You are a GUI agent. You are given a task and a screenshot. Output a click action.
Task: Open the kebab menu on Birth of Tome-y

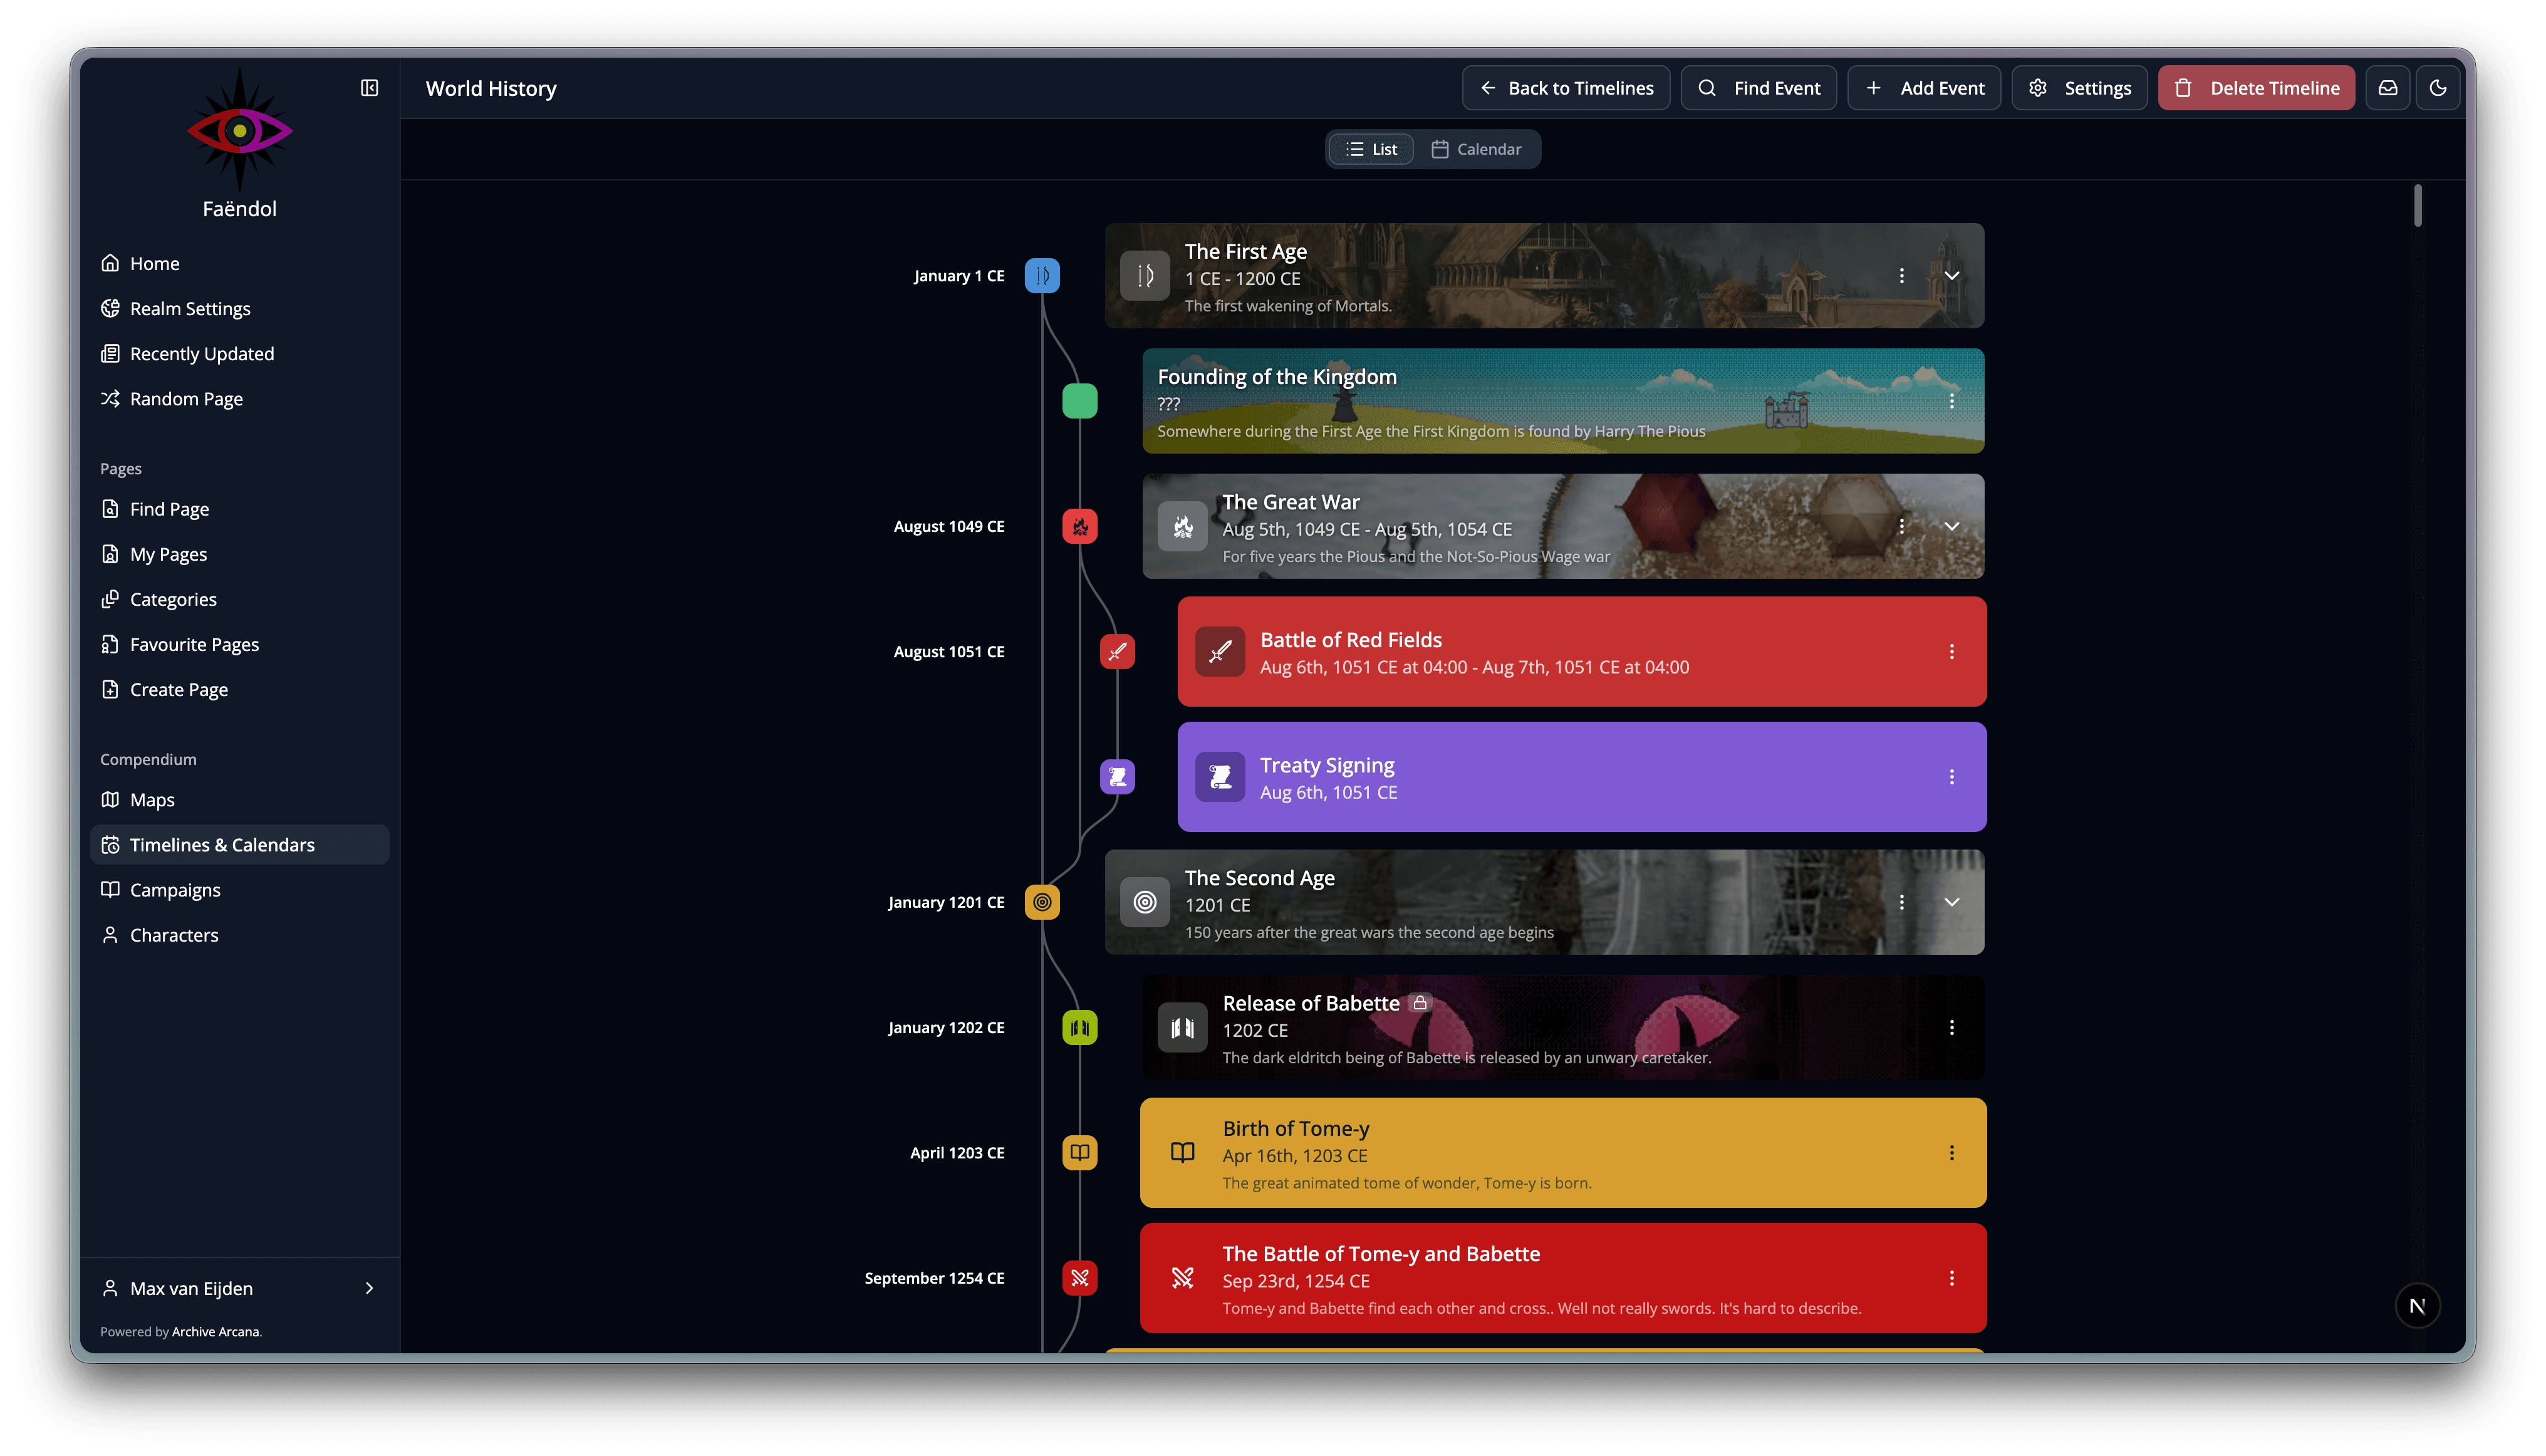1952,1152
